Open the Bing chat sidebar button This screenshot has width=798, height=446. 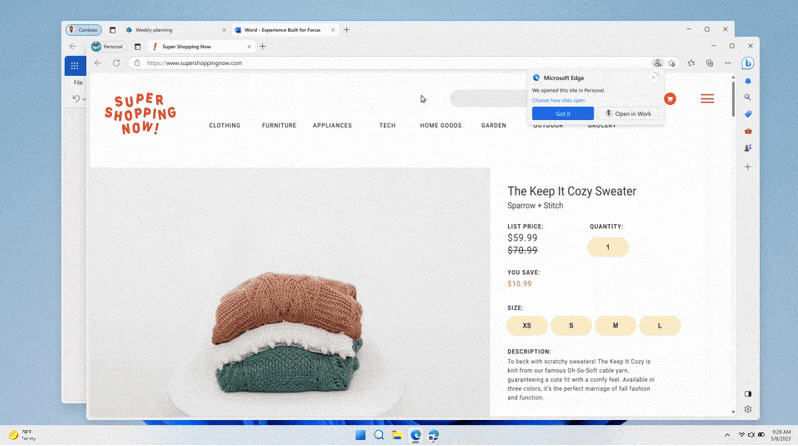[x=747, y=63]
